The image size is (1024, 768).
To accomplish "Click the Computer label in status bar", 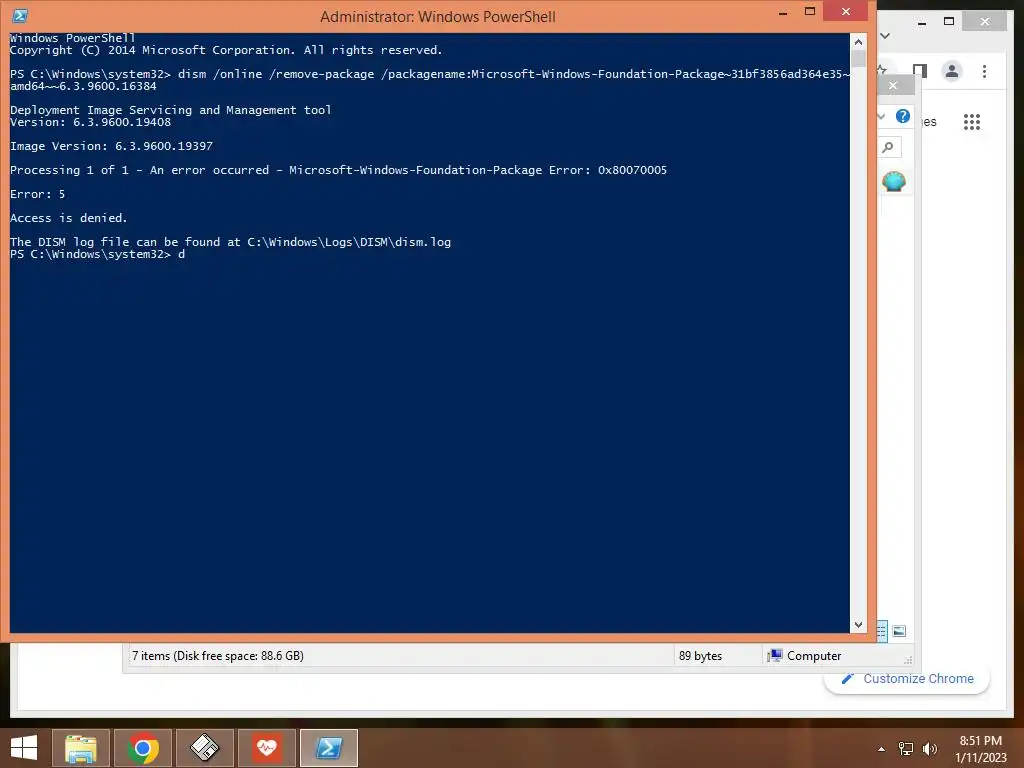I will tap(814, 656).
